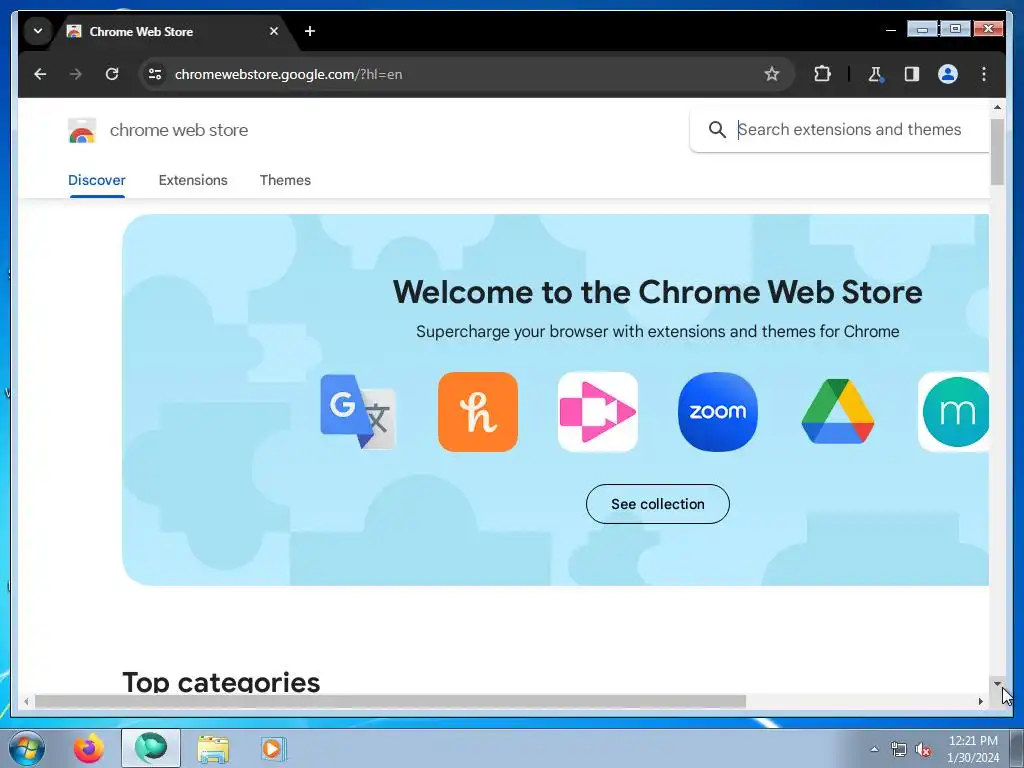Click the horizontal scrollbar right arrow
This screenshot has width=1024, height=768.
click(980, 701)
